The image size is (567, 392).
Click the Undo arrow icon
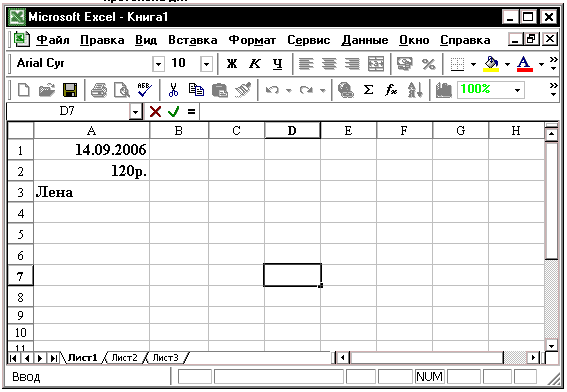(x=272, y=90)
